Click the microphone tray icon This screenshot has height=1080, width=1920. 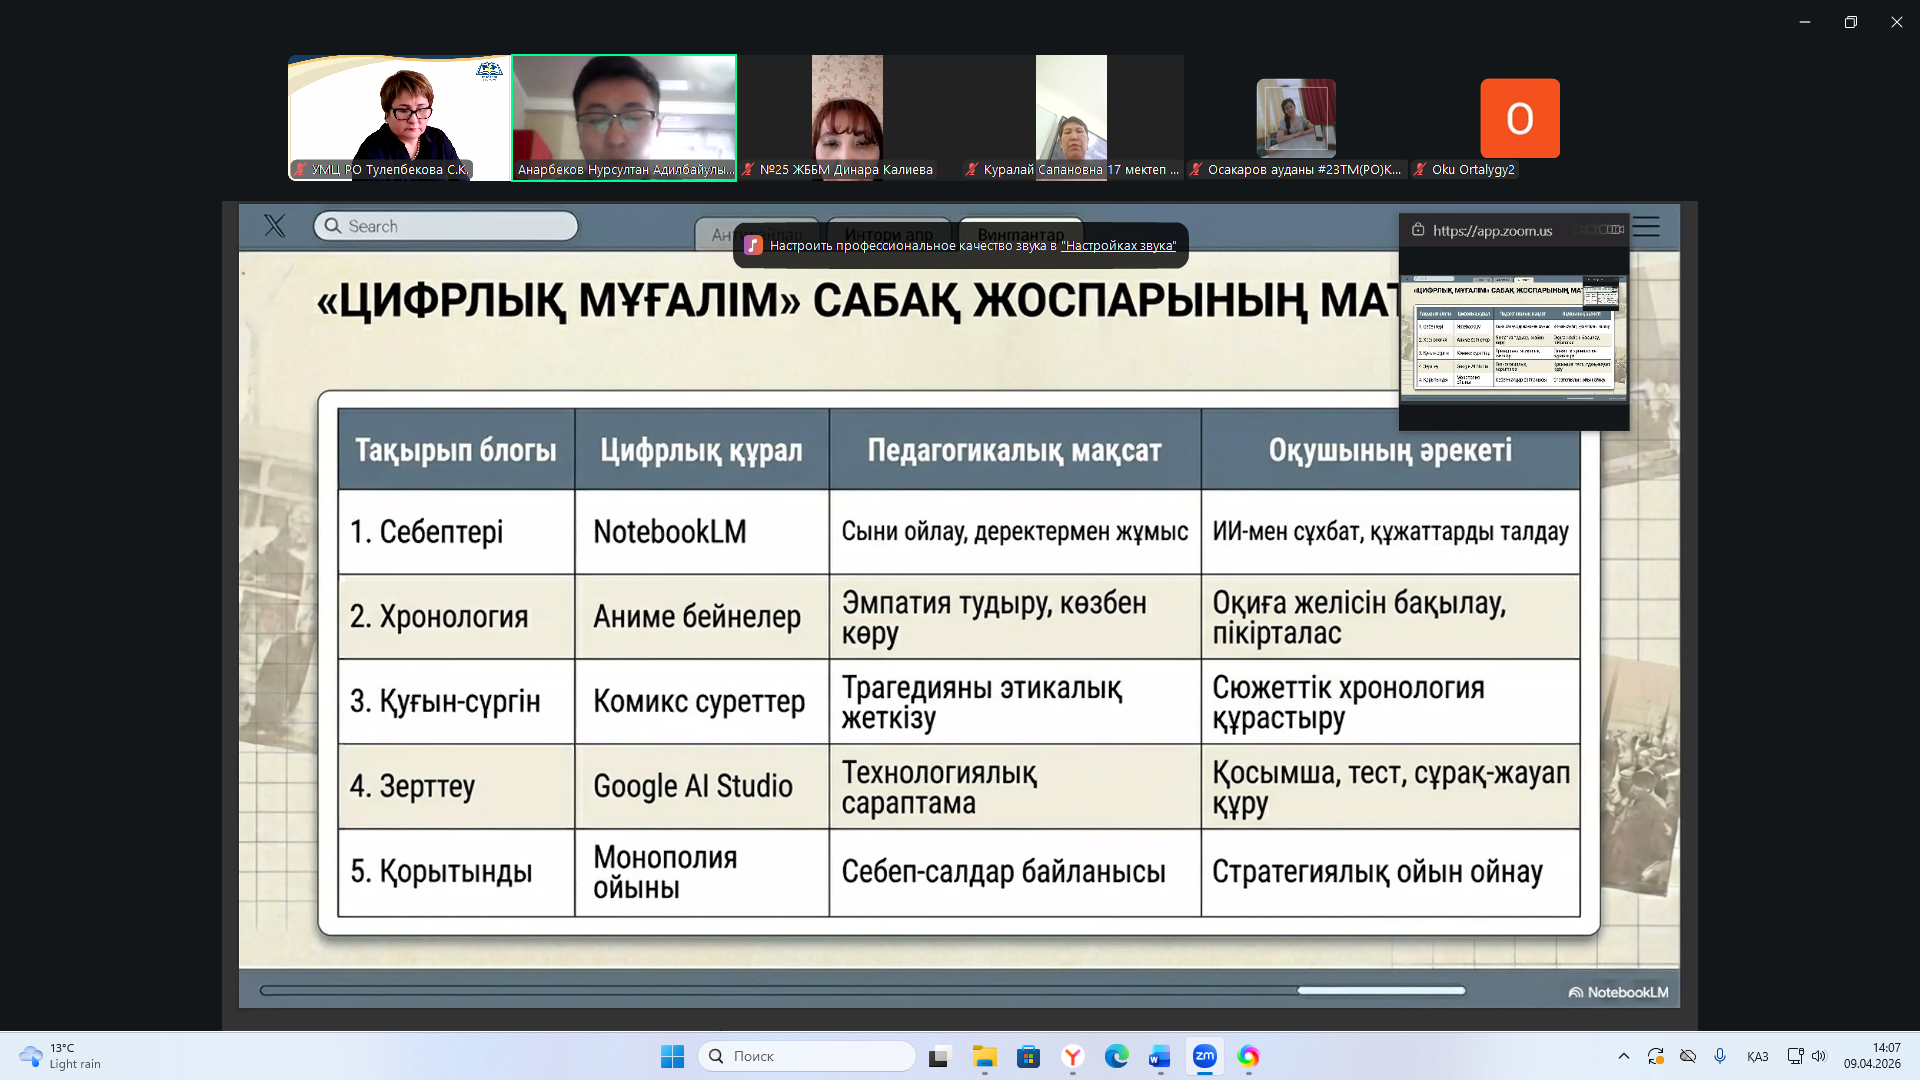tap(1720, 1056)
